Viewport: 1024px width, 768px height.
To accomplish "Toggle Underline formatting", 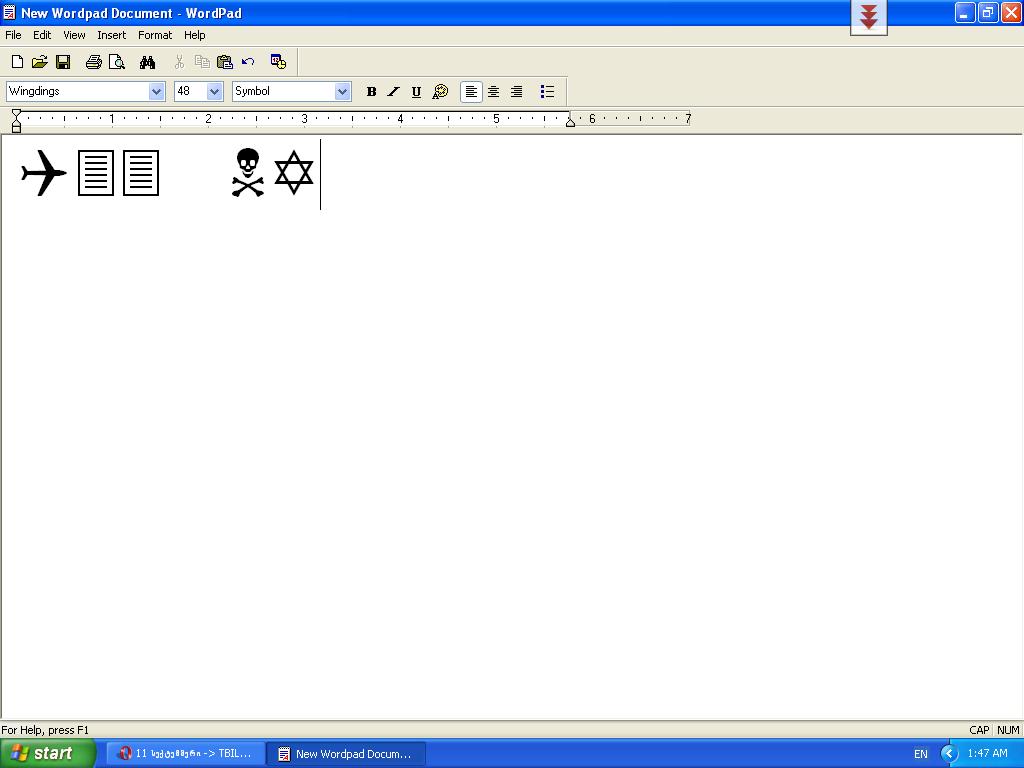I will click(416, 91).
